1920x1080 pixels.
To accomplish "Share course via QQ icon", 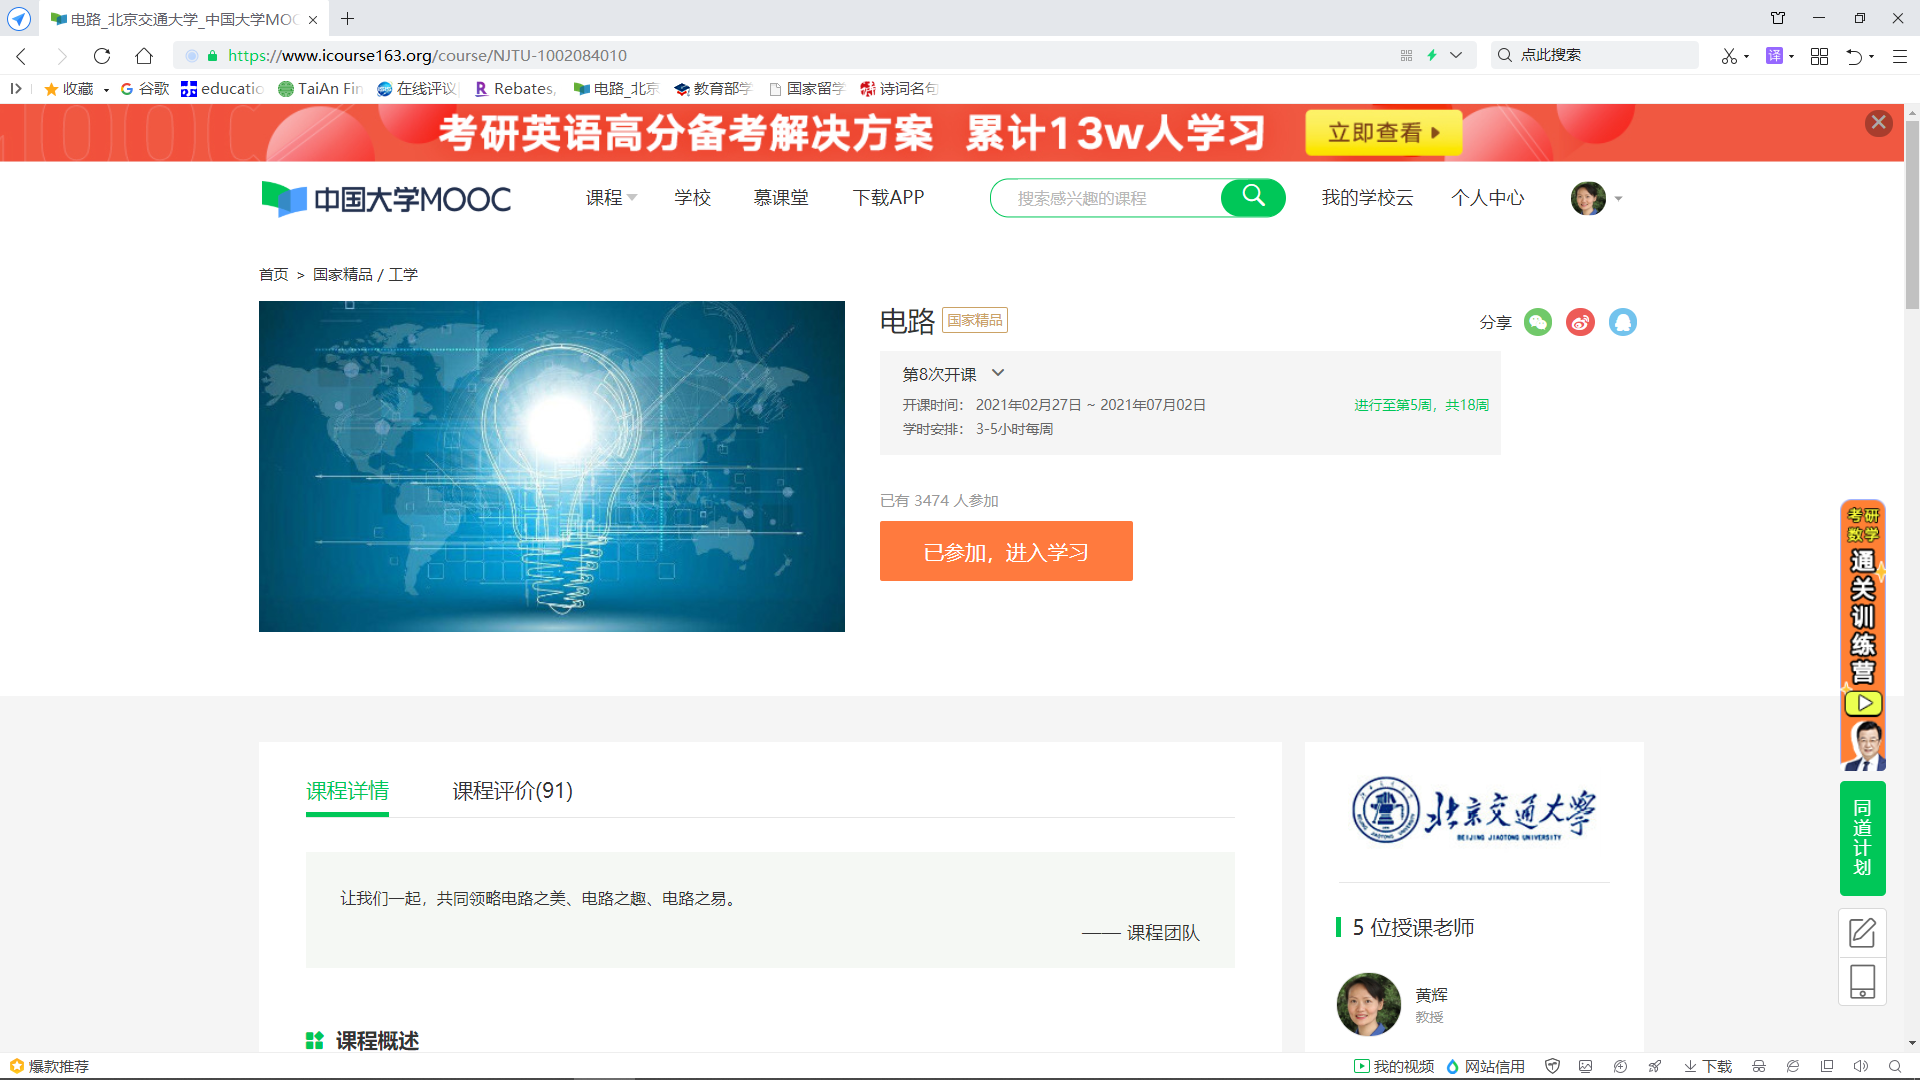I will [1622, 322].
